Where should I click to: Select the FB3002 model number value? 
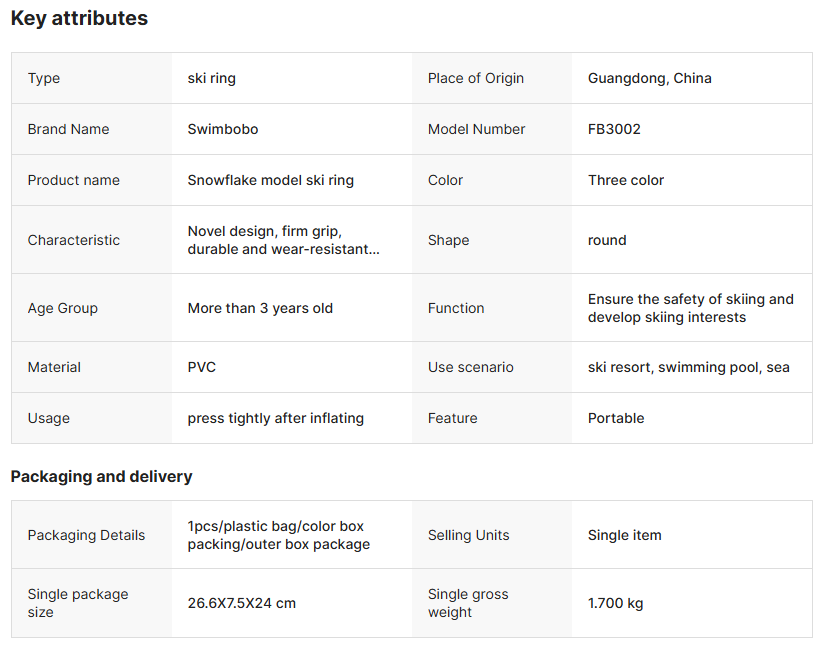[x=614, y=129]
